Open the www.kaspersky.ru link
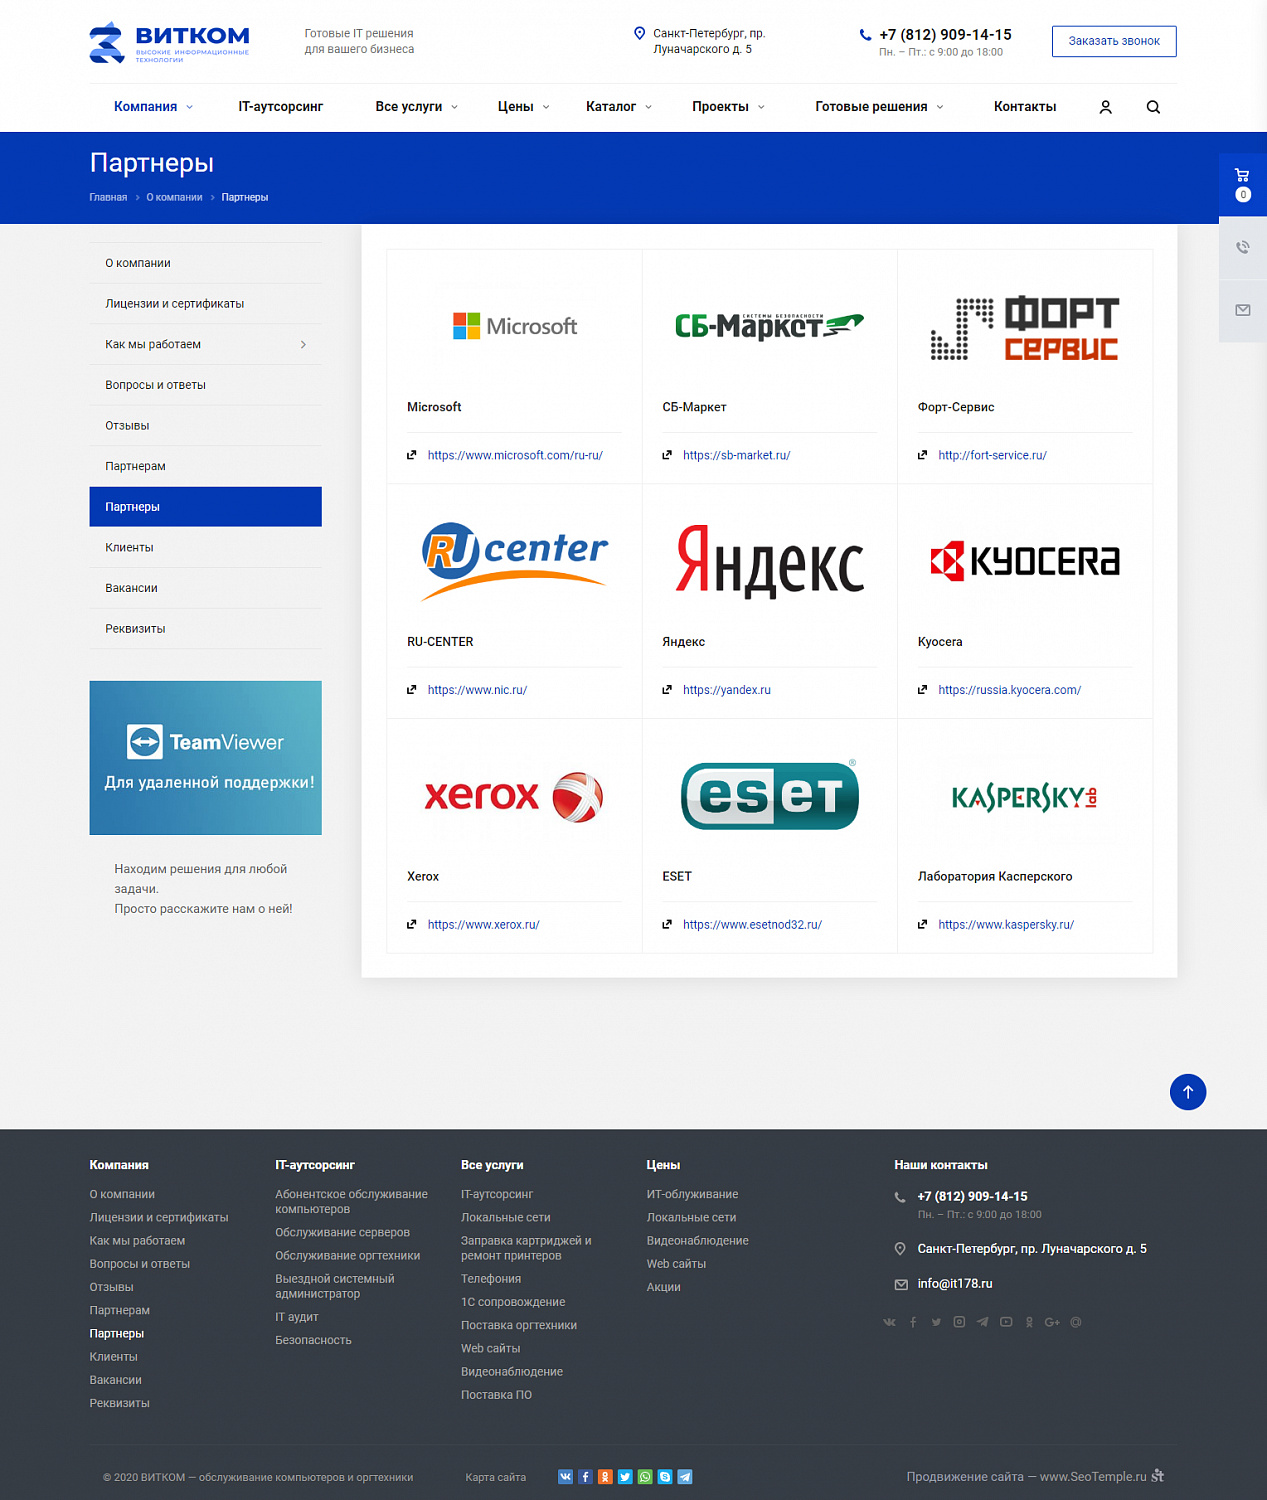The image size is (1267, 1500). pos(1006,925)
